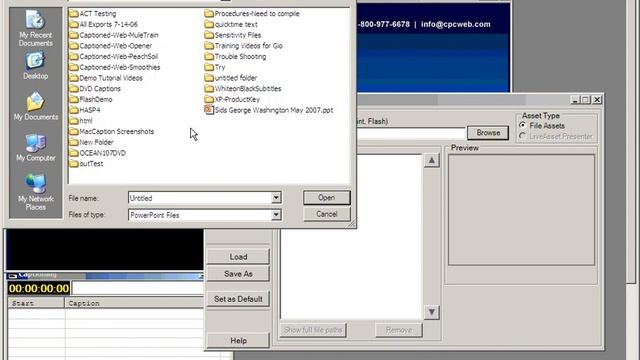Click the asset path field beside Browse

tap(411, 133)
